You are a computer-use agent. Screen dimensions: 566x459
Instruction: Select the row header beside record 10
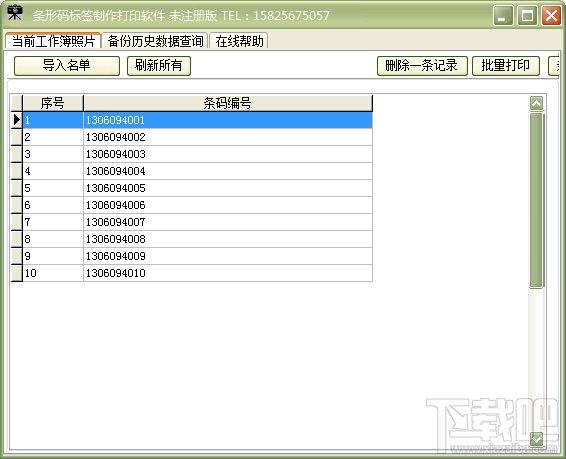[17, 273]
